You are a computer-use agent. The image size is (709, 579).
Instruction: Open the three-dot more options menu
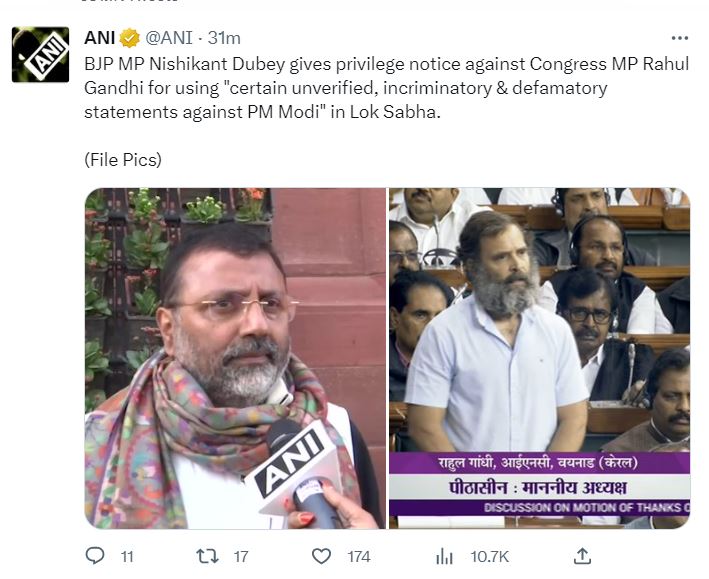[679, 38]
